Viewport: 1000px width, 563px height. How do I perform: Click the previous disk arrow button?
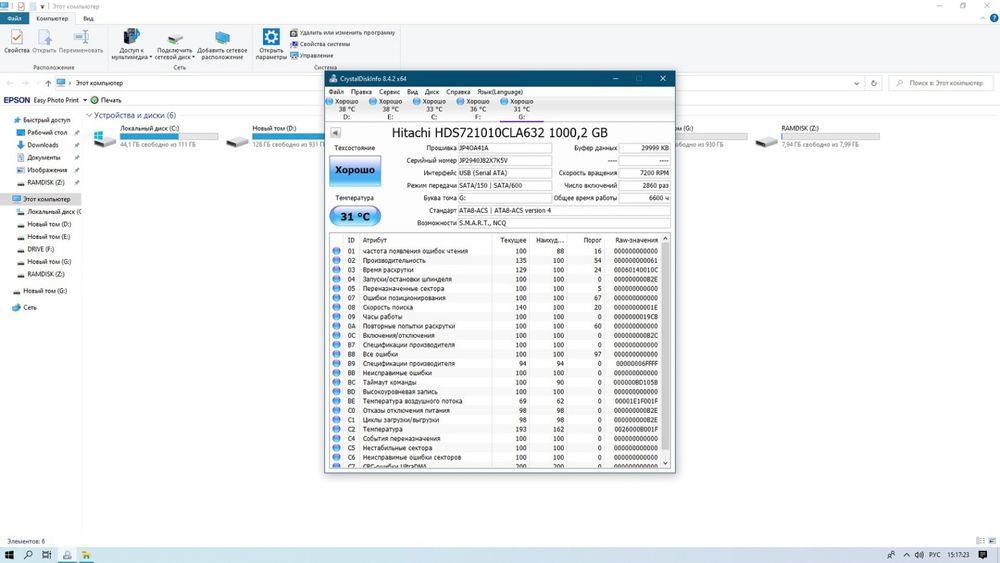point(335,133)
